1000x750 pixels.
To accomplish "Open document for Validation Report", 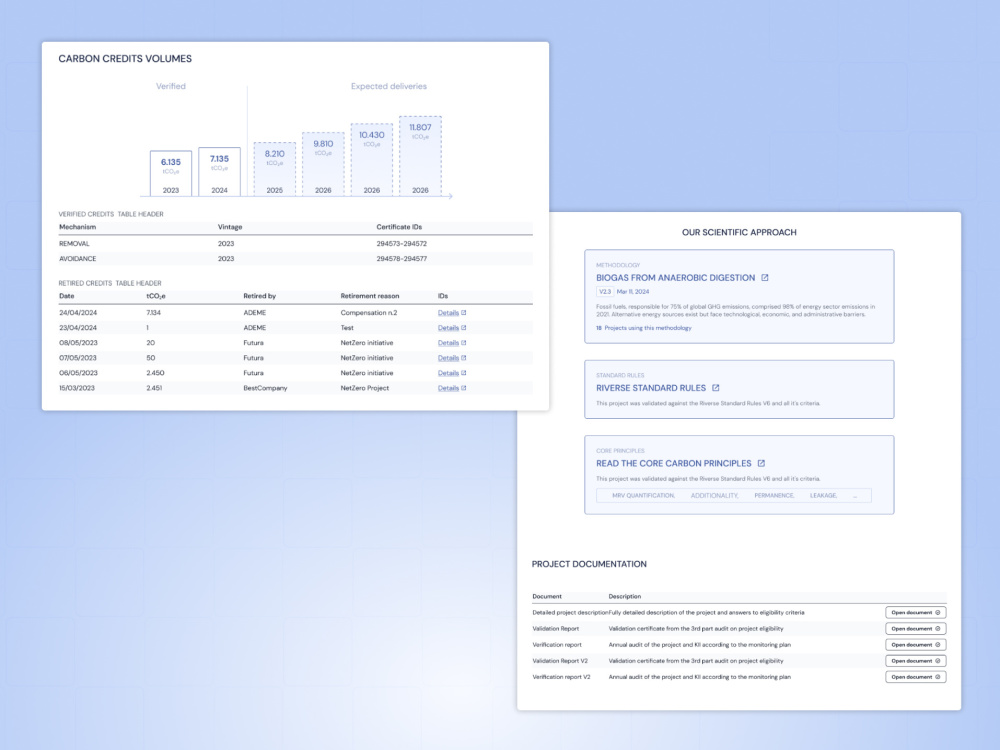I will pyautogui.click(x=915, y=628).
